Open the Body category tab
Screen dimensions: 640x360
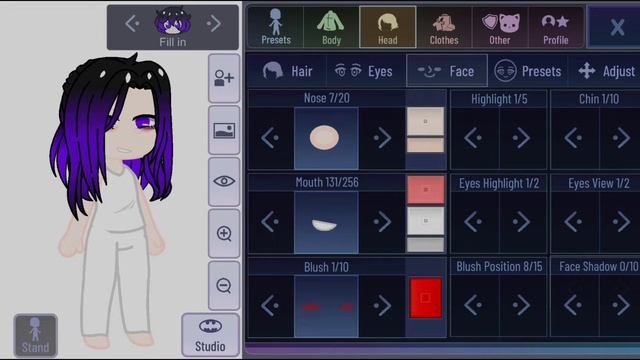[331, 27]
